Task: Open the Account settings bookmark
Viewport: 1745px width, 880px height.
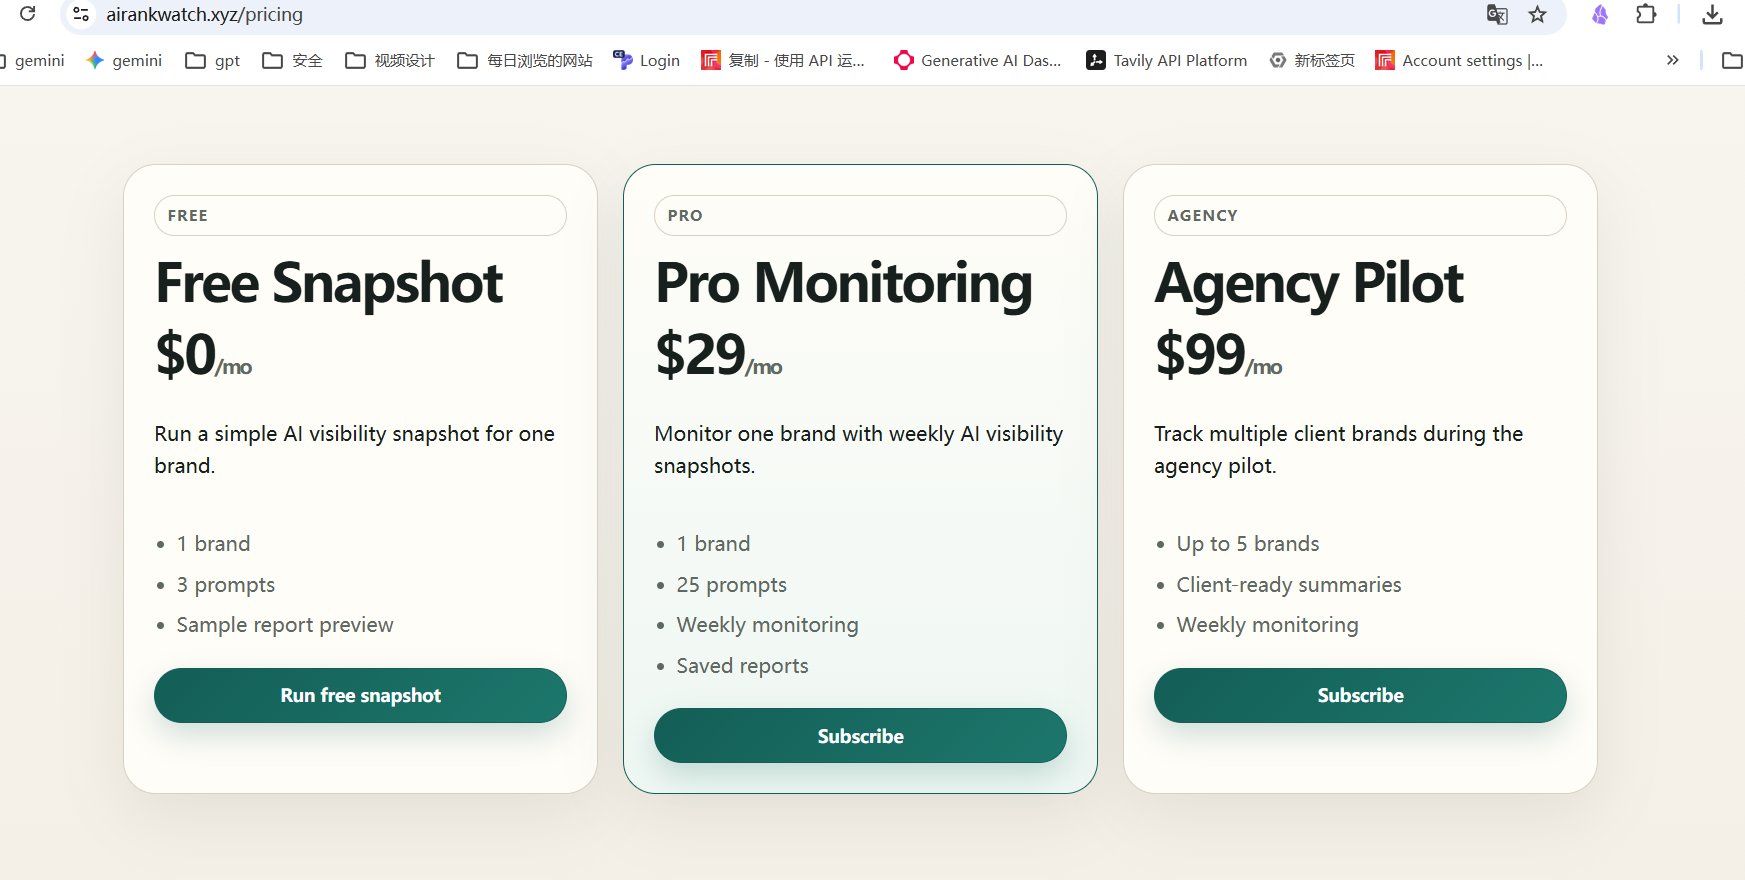Action: (1459, 60)
